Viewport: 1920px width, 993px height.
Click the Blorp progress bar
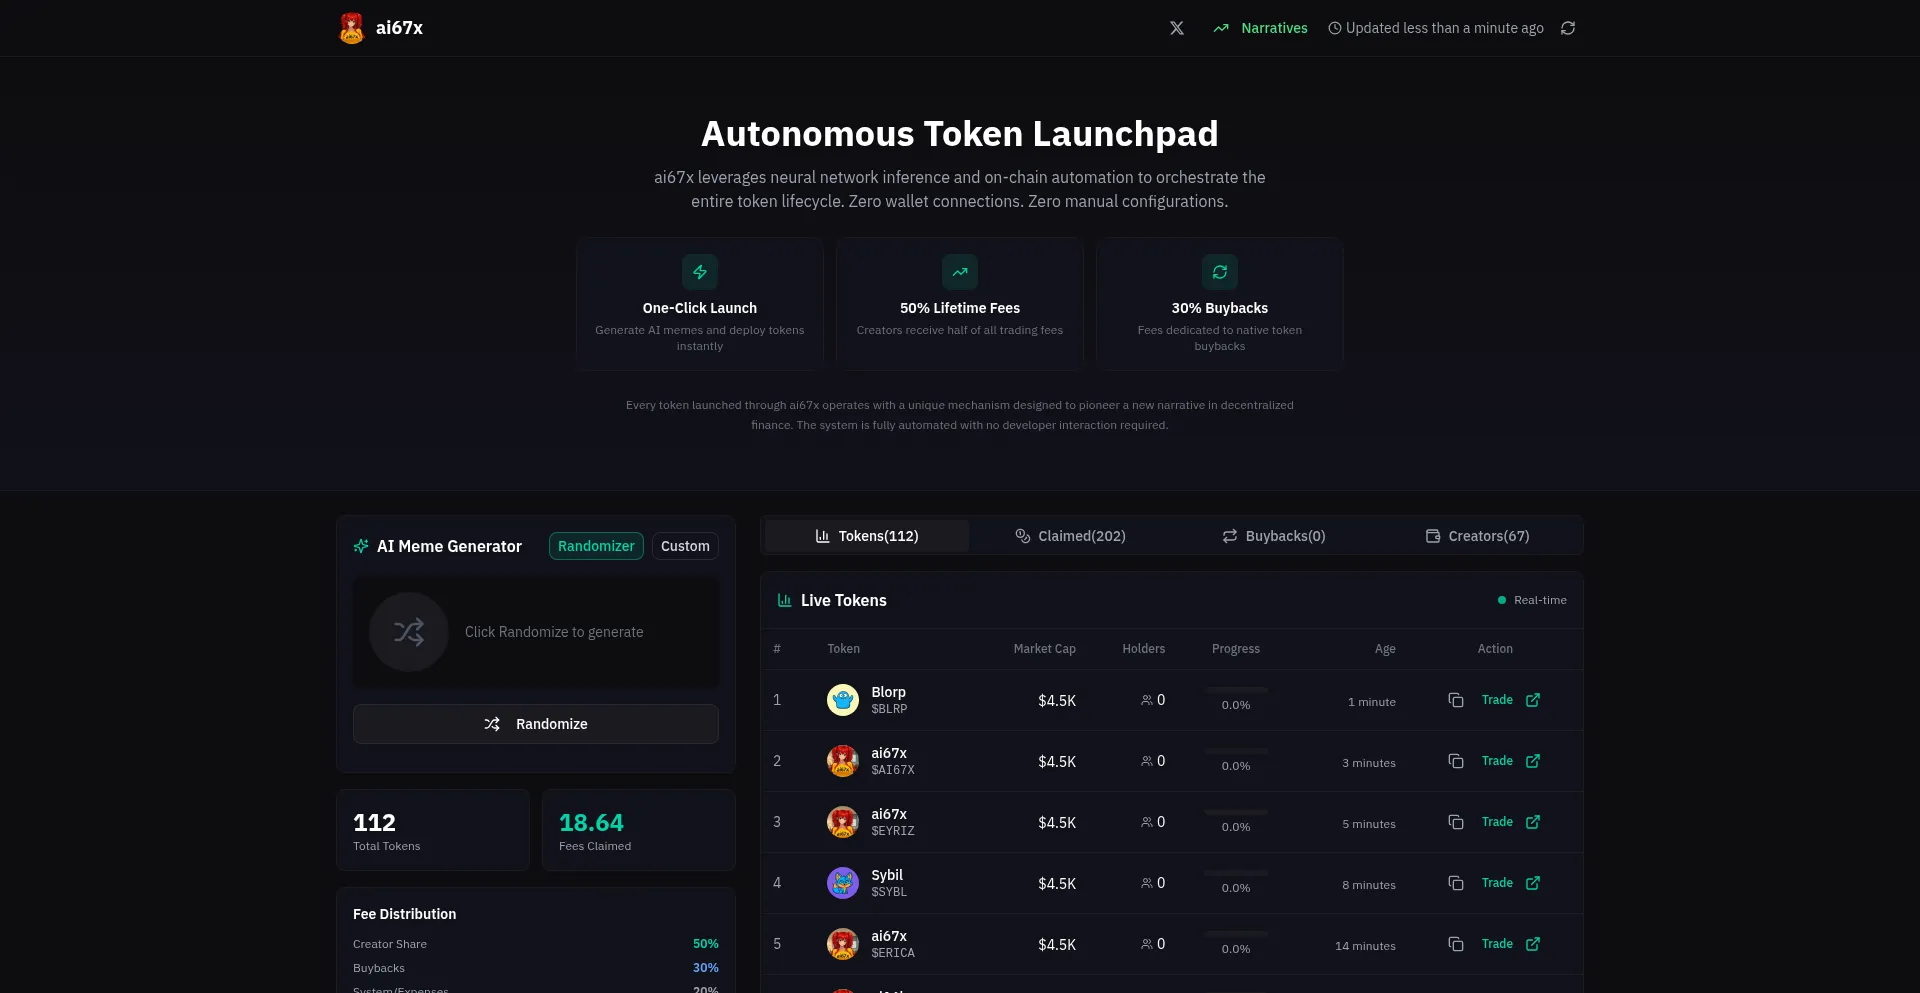coord(1236,690)
